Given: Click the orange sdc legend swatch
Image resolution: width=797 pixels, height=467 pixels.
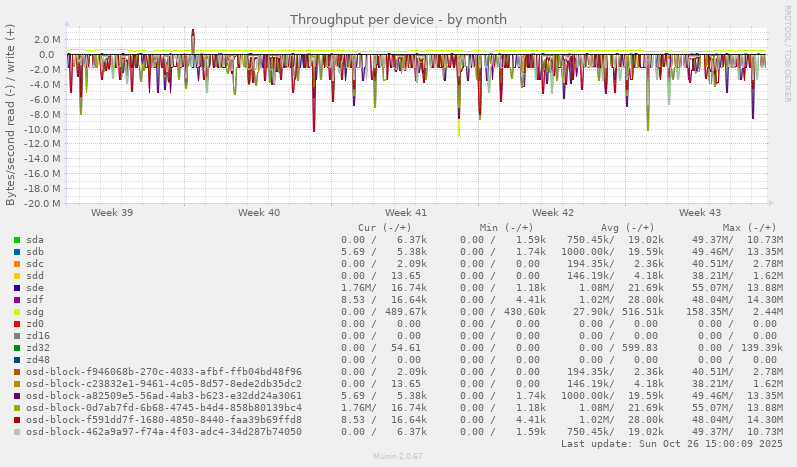Looking at the screenshot, I should coord(17,264).
